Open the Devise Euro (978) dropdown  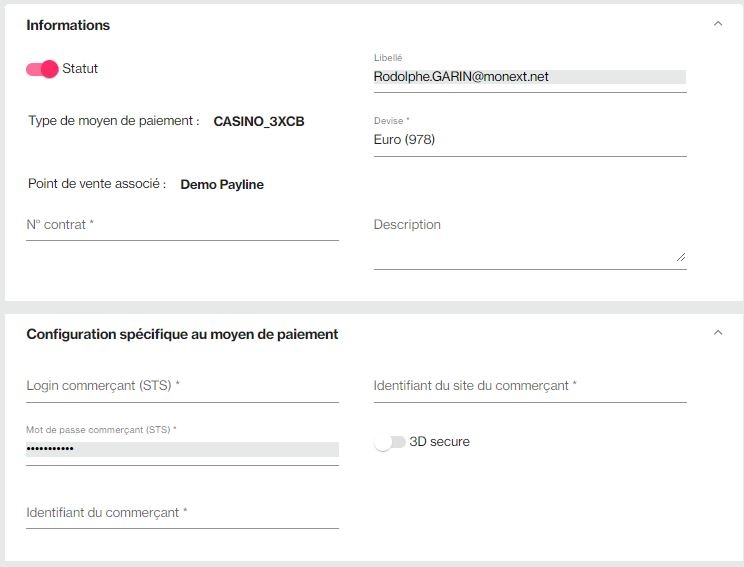click(530, 139)
